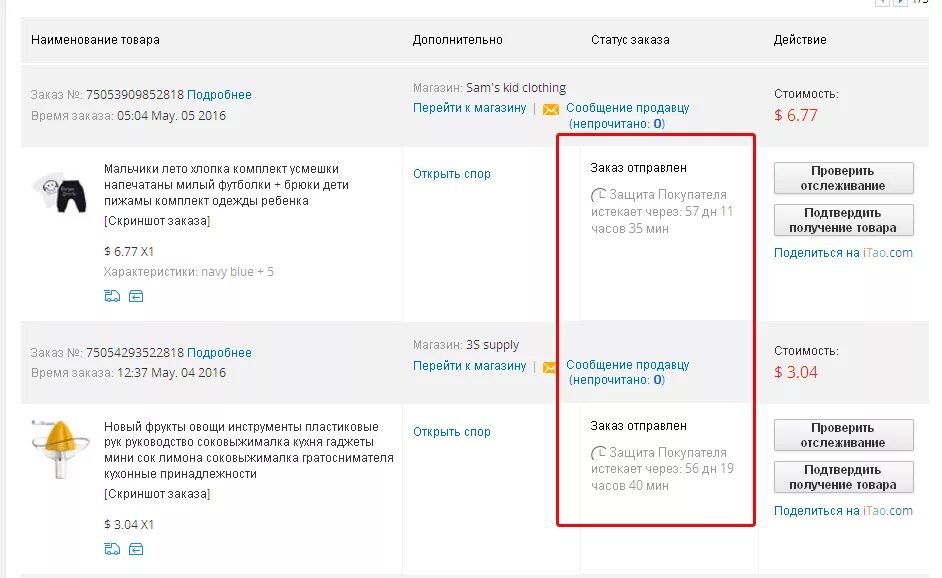Check tracking for $6.77 order

tap(843, 178)
